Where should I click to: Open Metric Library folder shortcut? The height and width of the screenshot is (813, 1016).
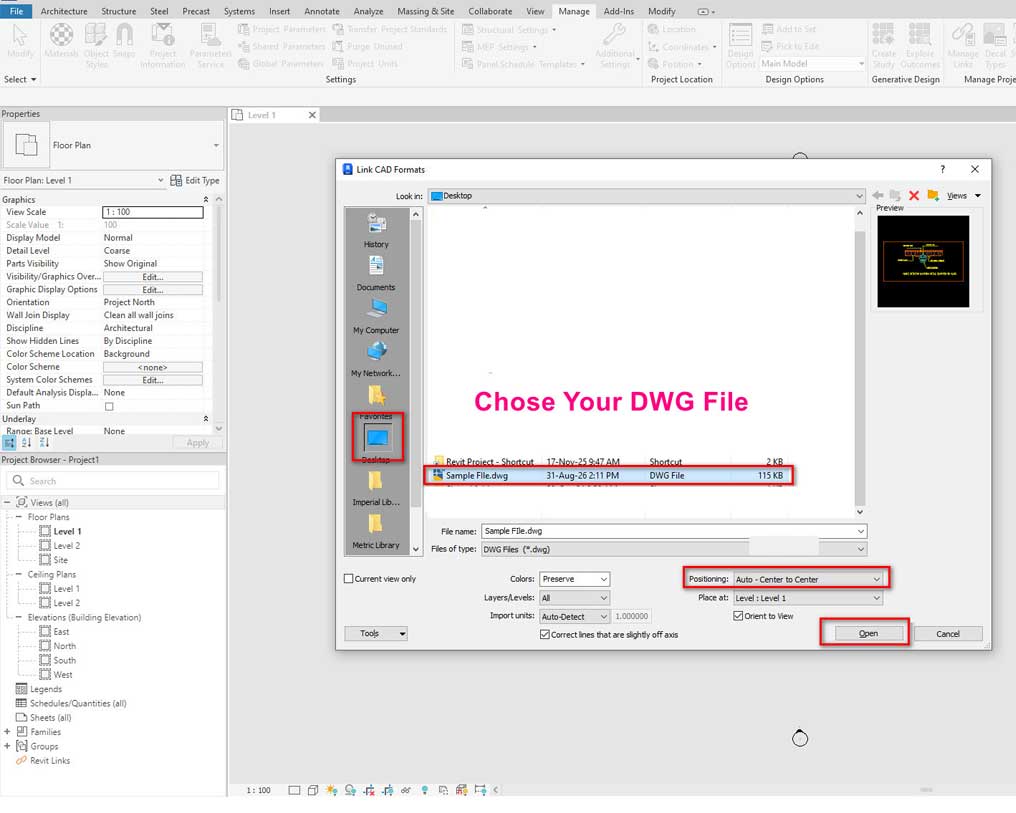[x=376, y=531]
